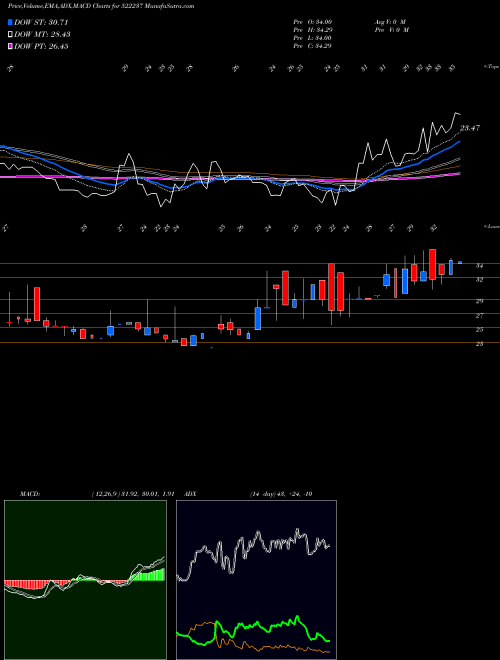The width and height of the screenshot is (500, 660).
Task: Click the Pre C: 34.29 value
Action: tap(313, 46)
